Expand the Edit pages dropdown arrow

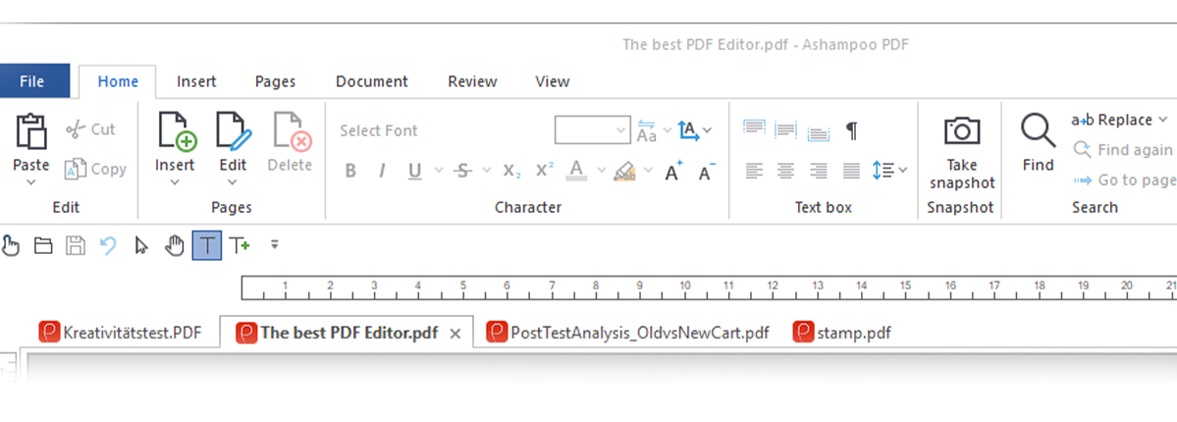(x=233, y=182)
